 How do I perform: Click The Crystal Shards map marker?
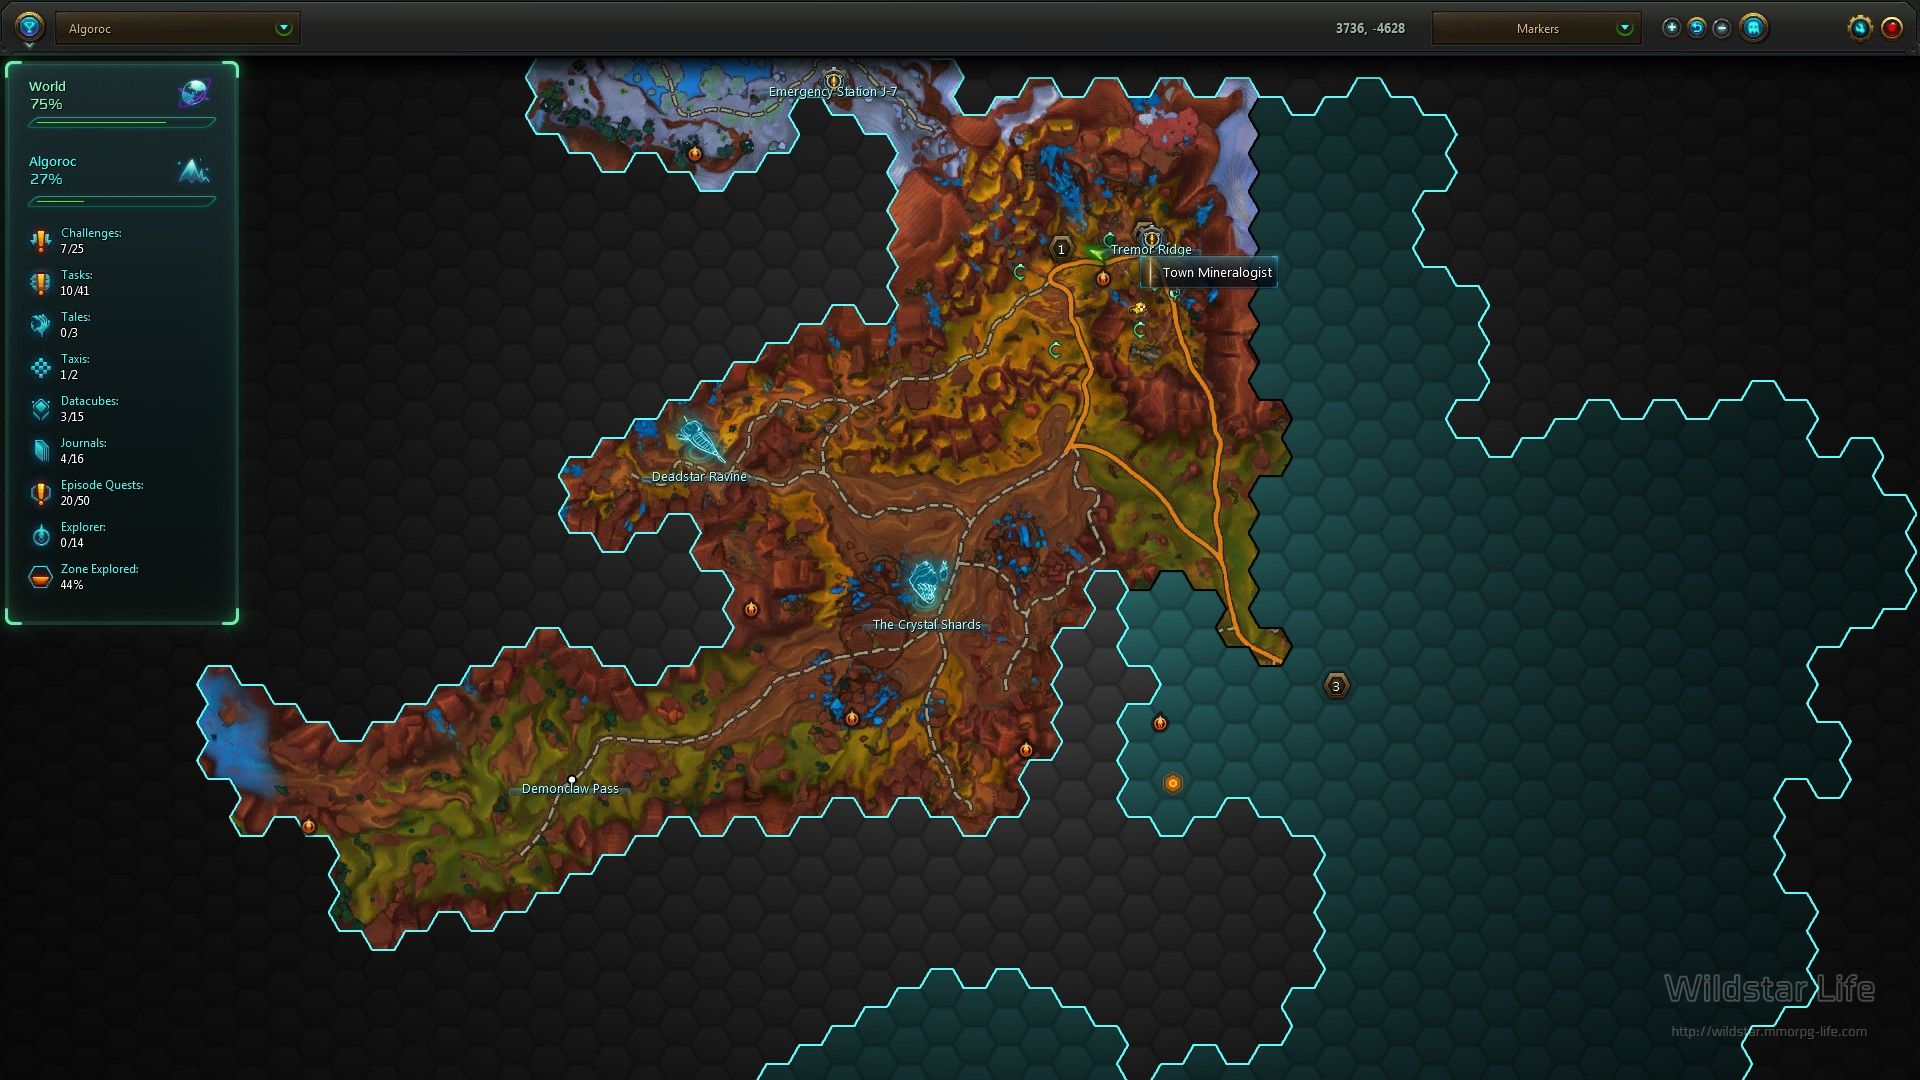point(927,582)
